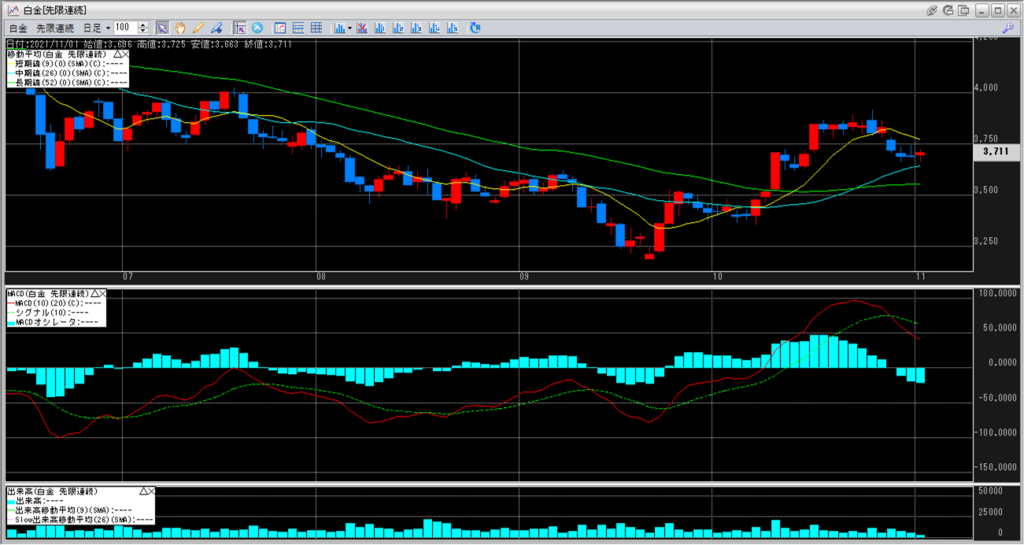Click the bar count field showing 100

(125, 27)
